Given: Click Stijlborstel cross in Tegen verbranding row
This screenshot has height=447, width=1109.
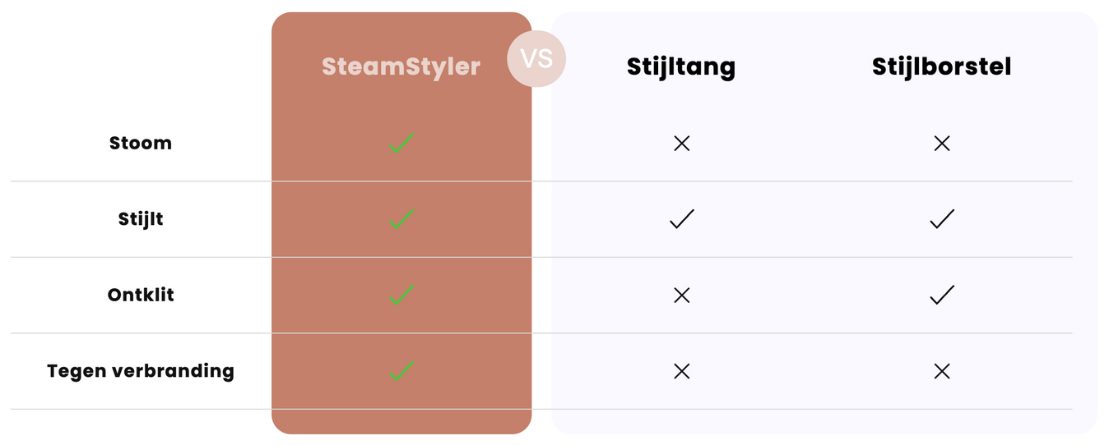Looking at the screenshot, I should click(x=941, y=371).
